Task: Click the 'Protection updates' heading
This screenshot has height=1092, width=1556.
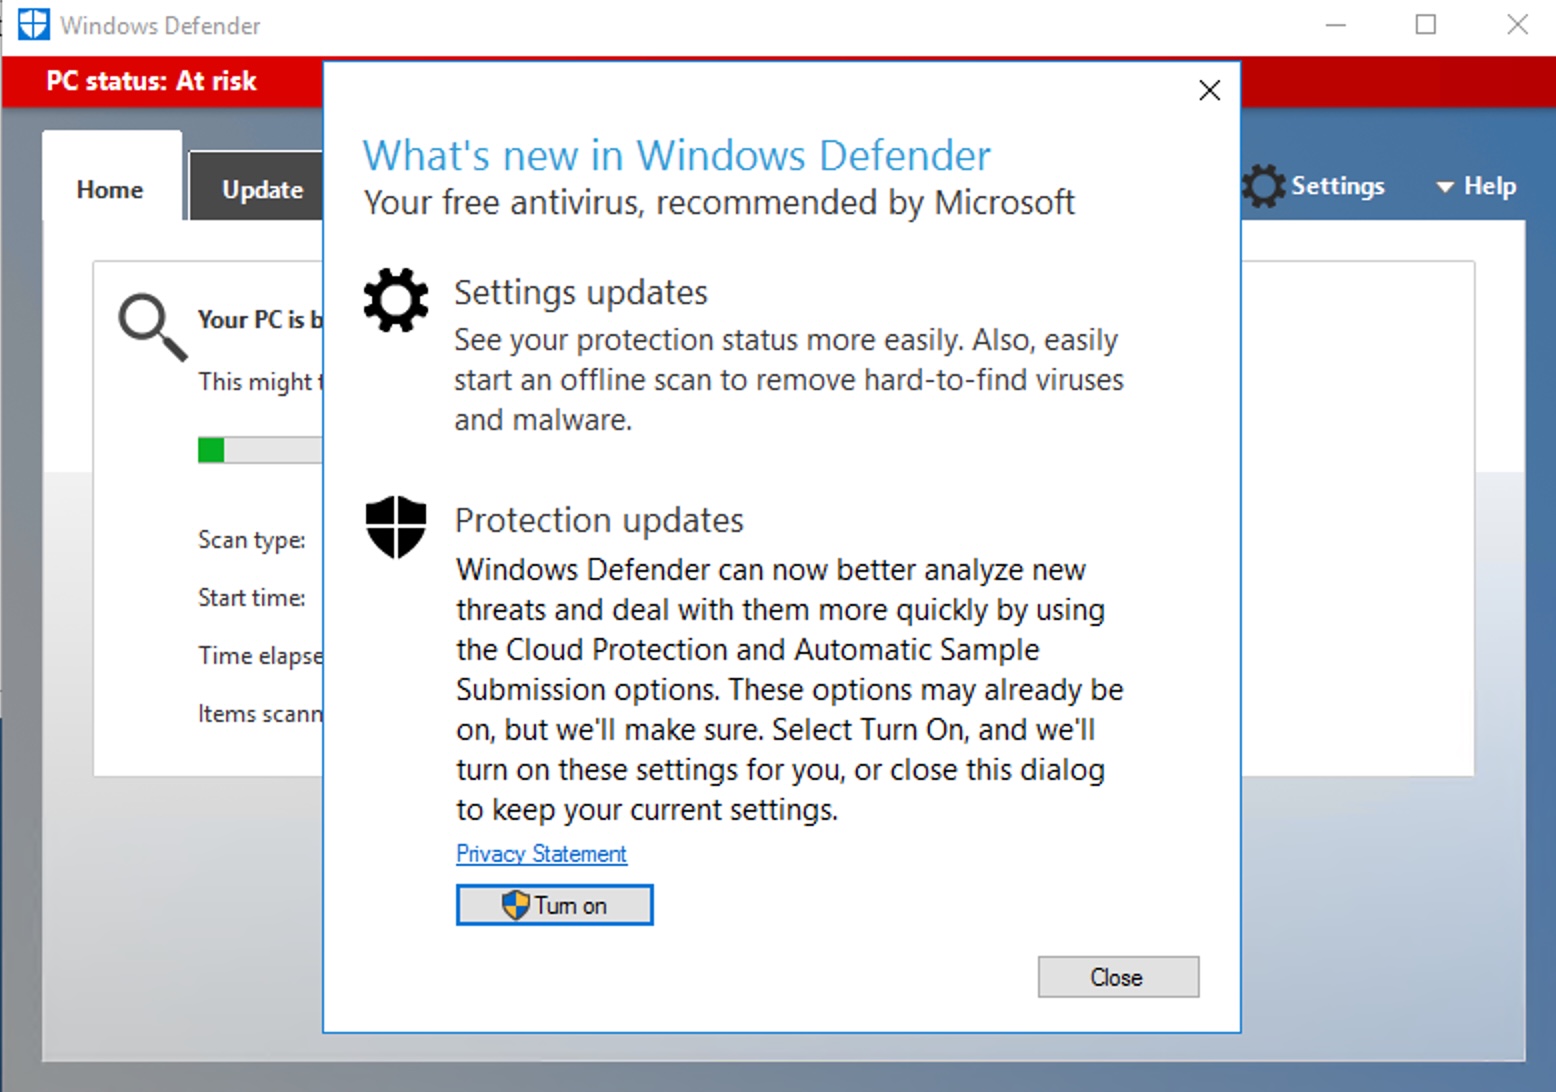Action: click(599, 521)
